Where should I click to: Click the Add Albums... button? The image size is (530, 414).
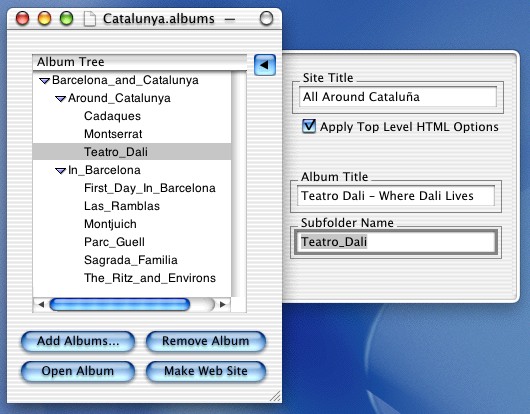tap(78, 341)
